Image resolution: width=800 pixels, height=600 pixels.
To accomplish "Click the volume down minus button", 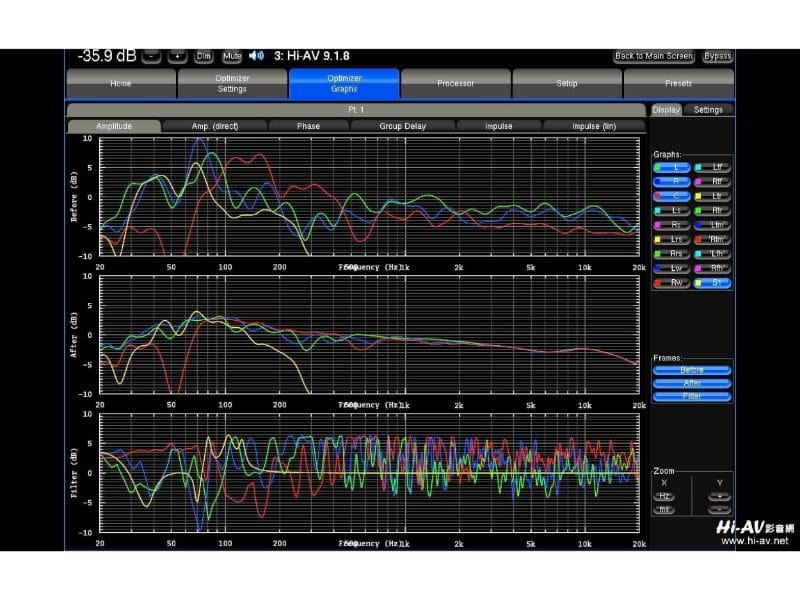I will pyautogui.click(x=151, y=56).
